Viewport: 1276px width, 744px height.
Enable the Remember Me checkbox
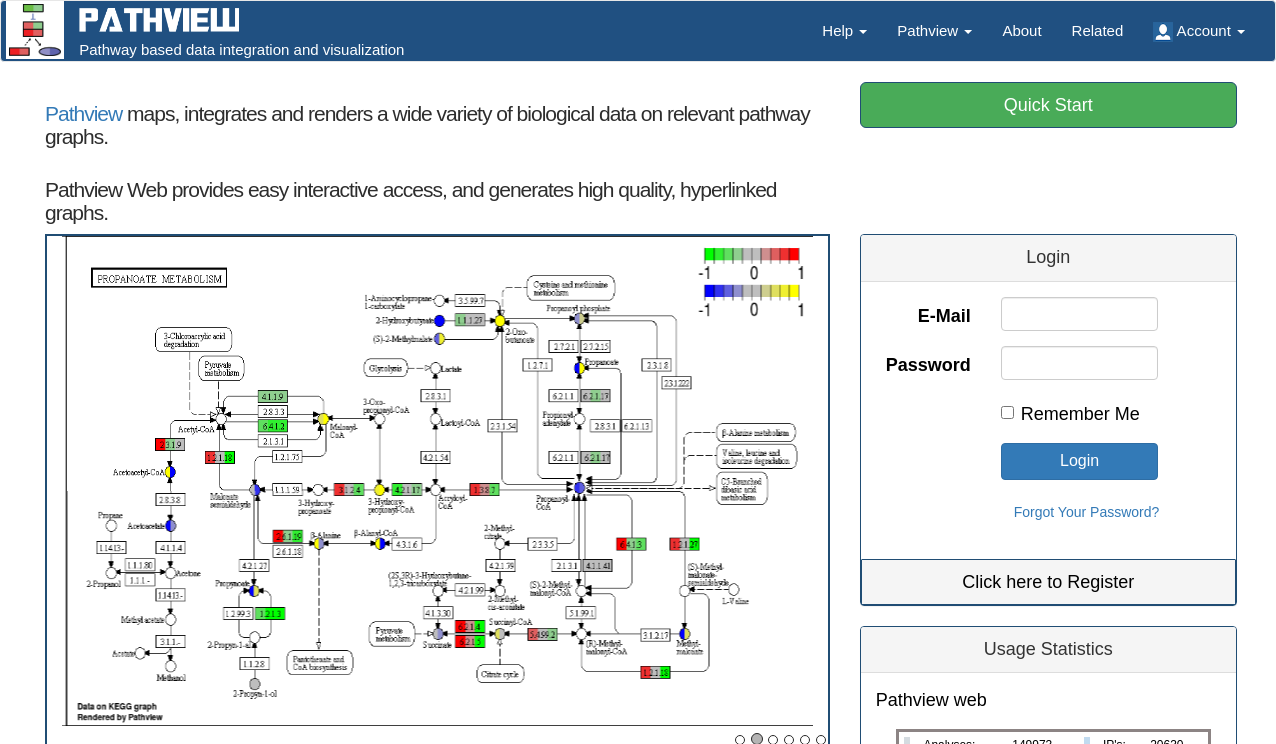[x=1007, y=413]
